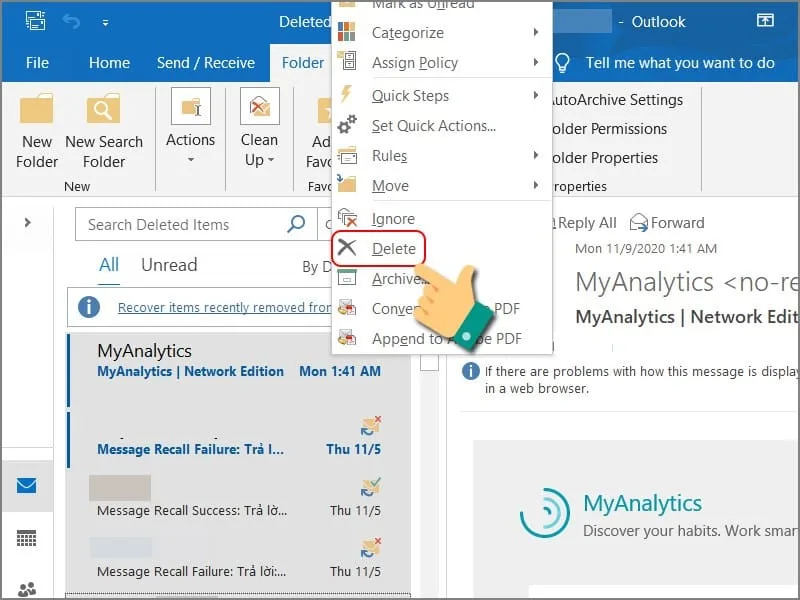Expand the collapsed folder pane chevron
This screenshot has width=800, height=600.
[27, 223]
